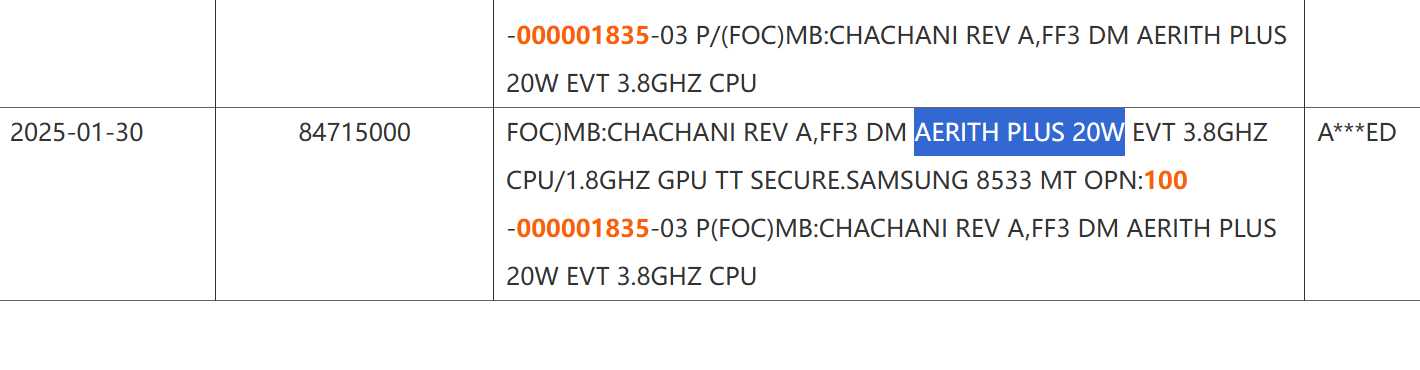
Task: Click the highlighted AERITH PLUS 20W text
Action: click(x=1019, y=132)
